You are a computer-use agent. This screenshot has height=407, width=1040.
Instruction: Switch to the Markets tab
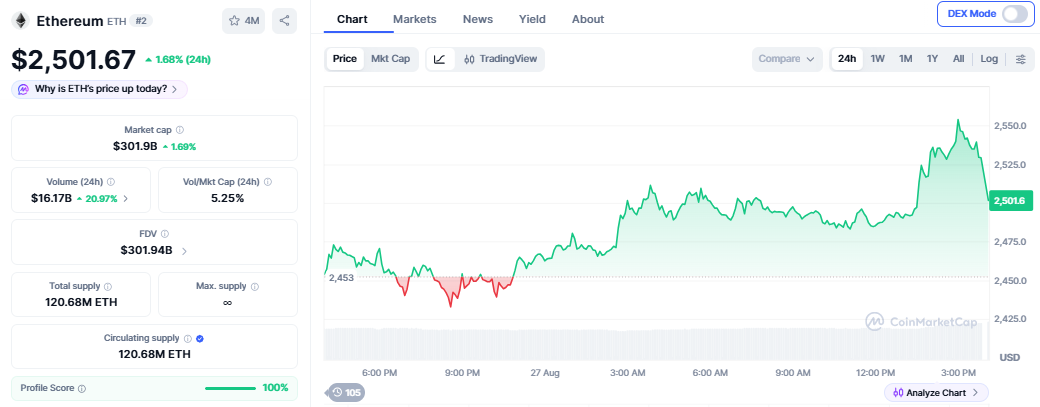point(415,19)
